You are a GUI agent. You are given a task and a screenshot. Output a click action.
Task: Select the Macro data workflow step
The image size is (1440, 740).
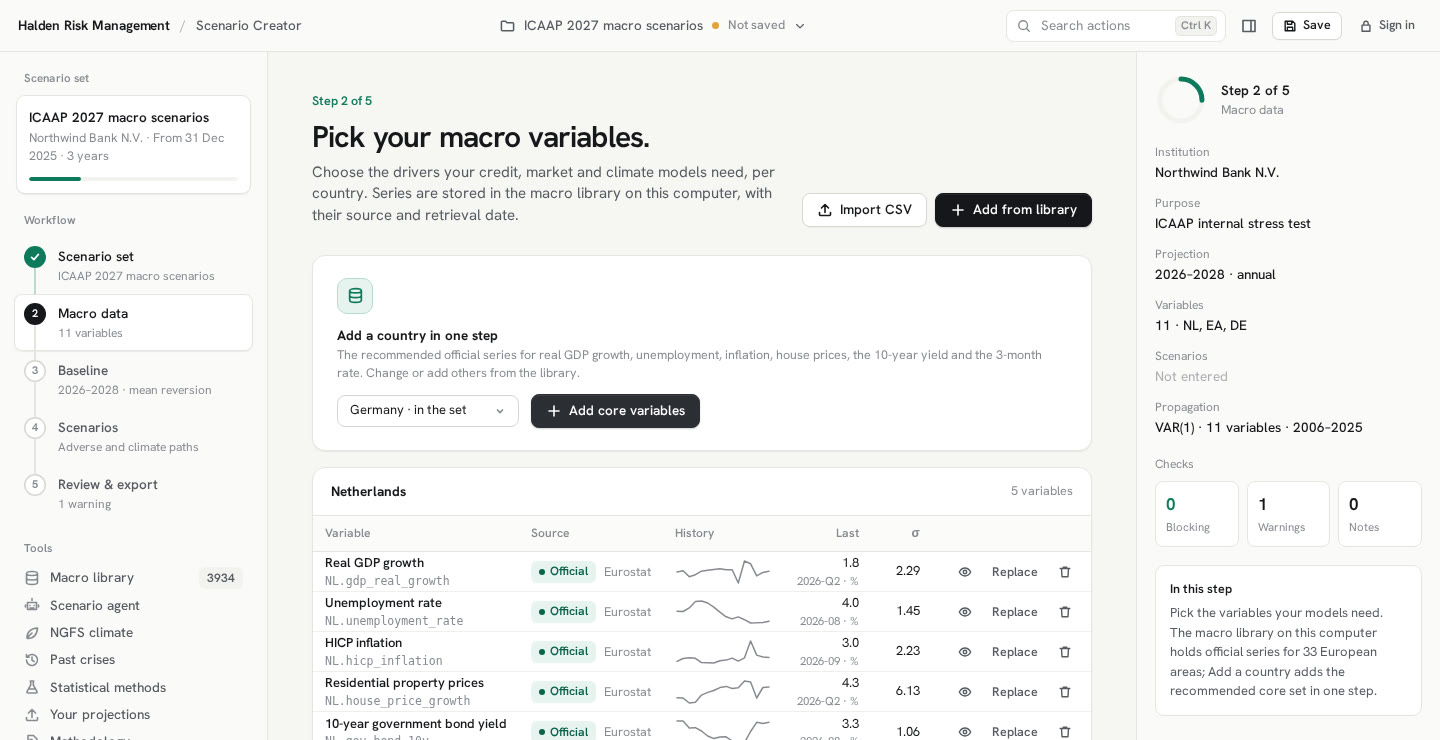pyautogui.click(x=133, y=322)
